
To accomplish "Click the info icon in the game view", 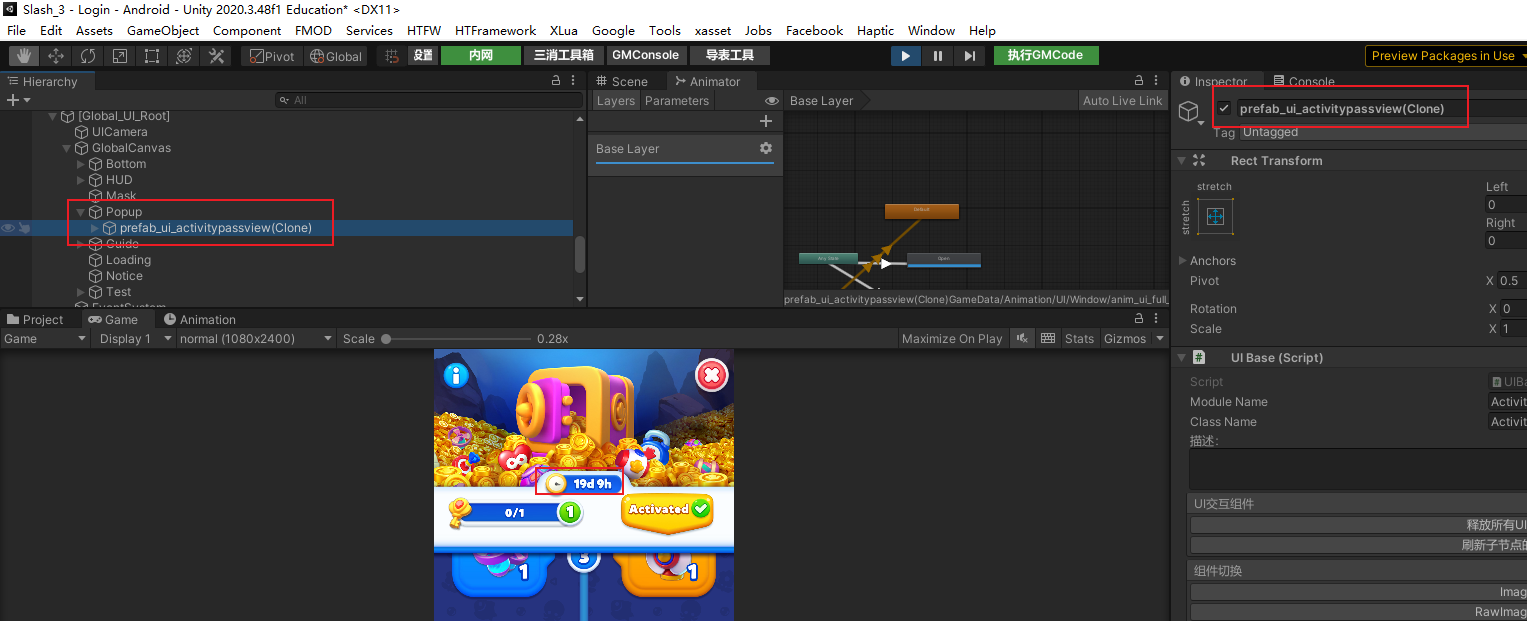I will pos(456,375).
